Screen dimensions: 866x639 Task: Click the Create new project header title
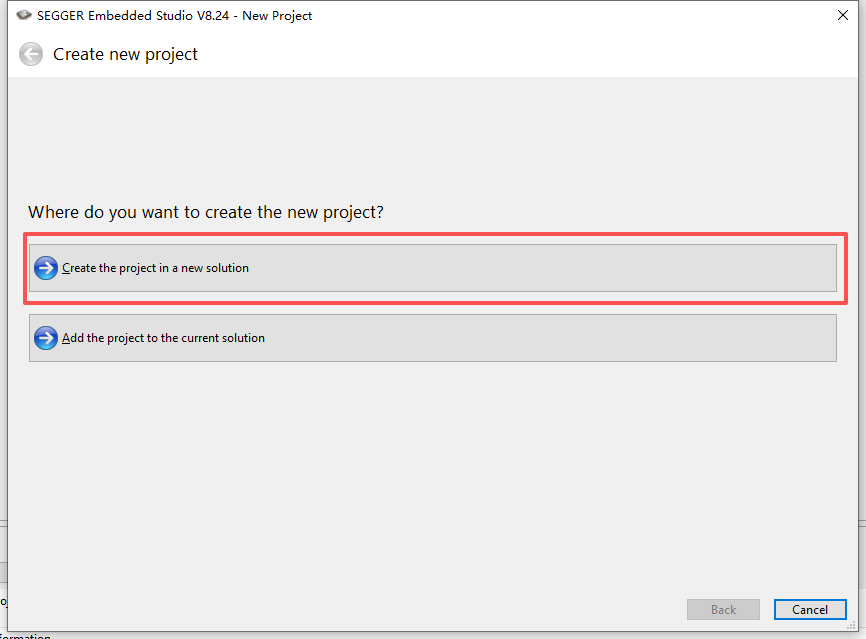pyautogui.click(x=125, y=54)
